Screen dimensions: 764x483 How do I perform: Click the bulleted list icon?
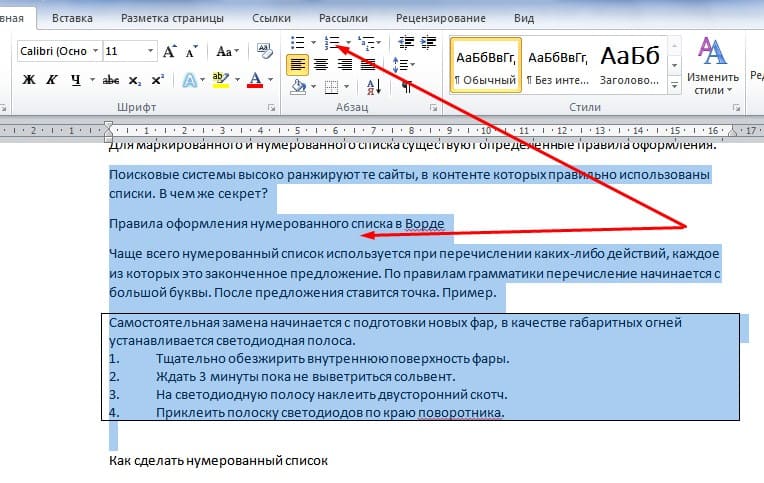[297, 42]
